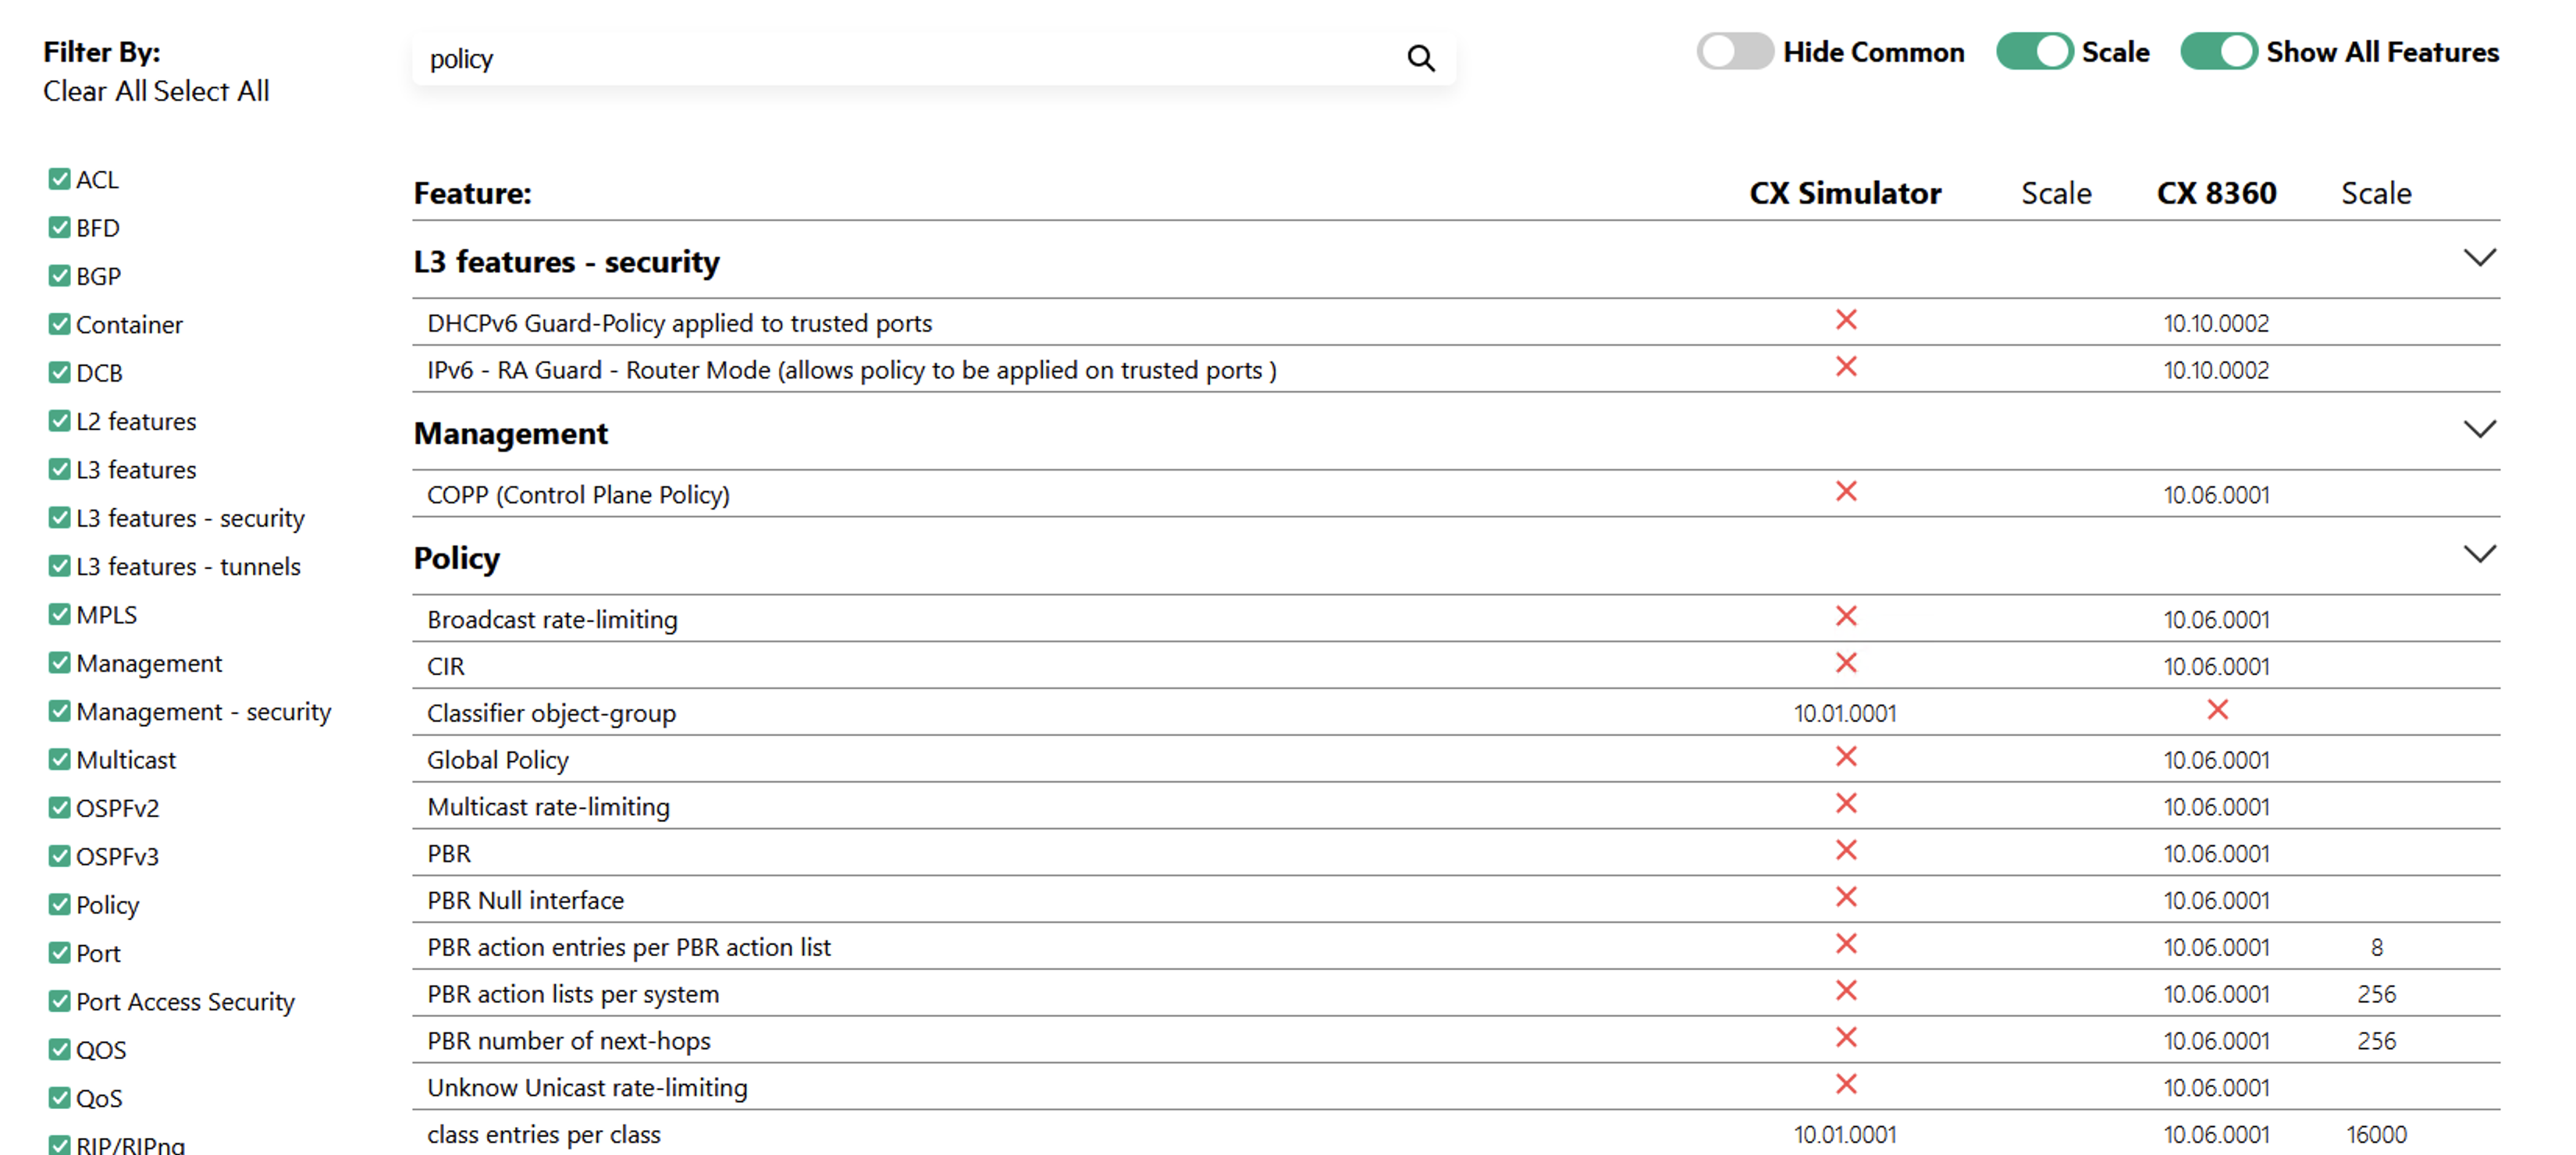Uncheck the OSPFv3 filter checkbox
The image size is (2576, 1155).
coord(59,855)
